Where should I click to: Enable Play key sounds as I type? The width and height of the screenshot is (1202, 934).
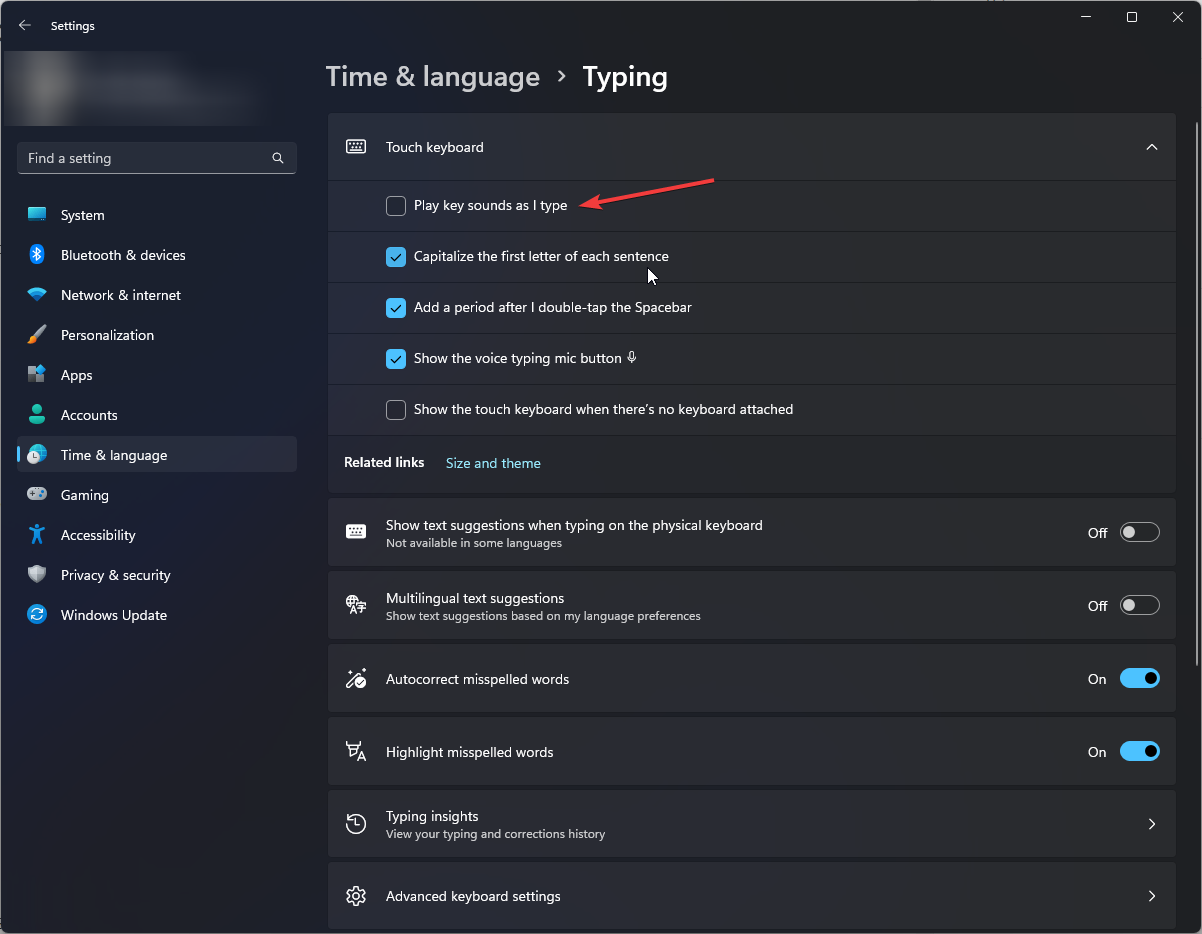(x=396, y=206)
